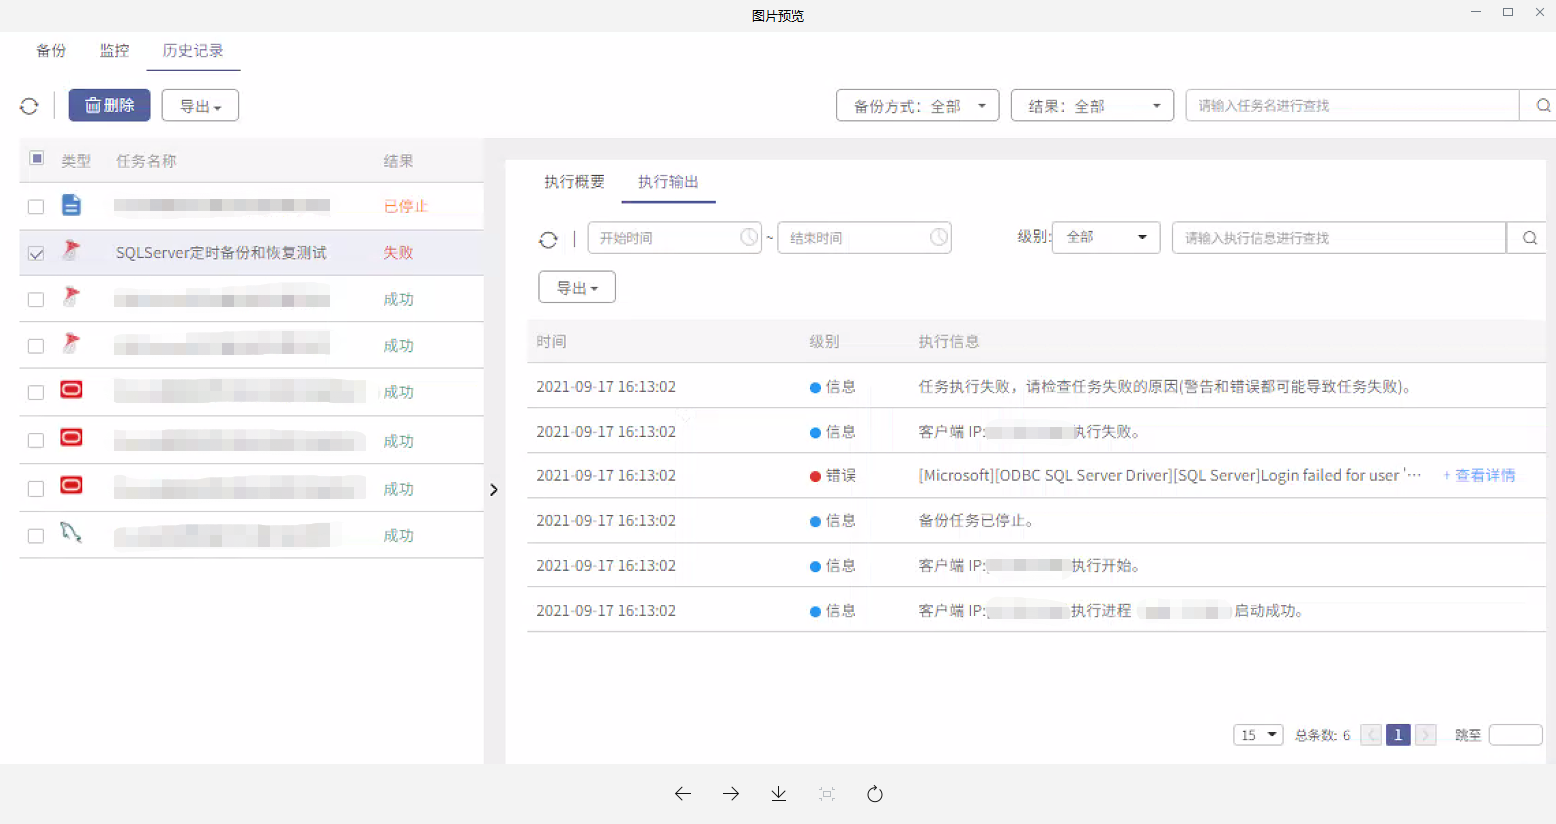Open the 导出 menu in the output panel
This screenshot has height=824, width=1556.
577,287
